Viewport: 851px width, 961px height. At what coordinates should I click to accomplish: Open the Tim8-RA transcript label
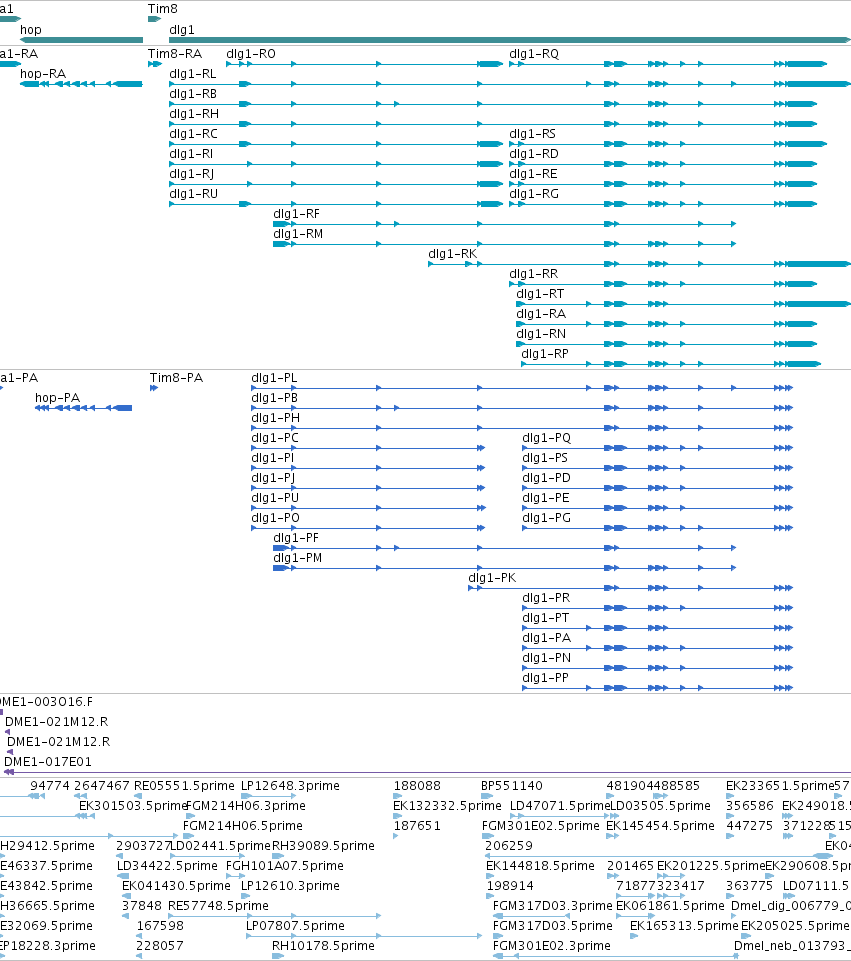click(175, 53)
